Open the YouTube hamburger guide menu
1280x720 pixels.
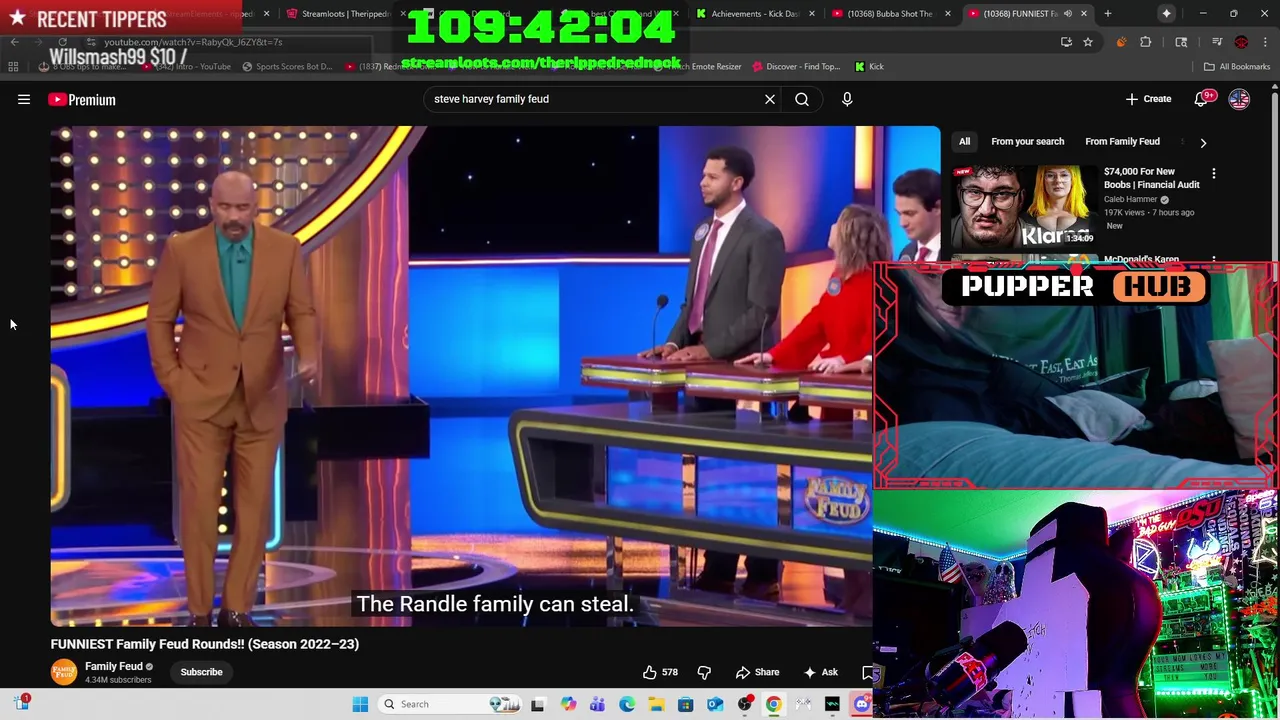coord(24,99)
